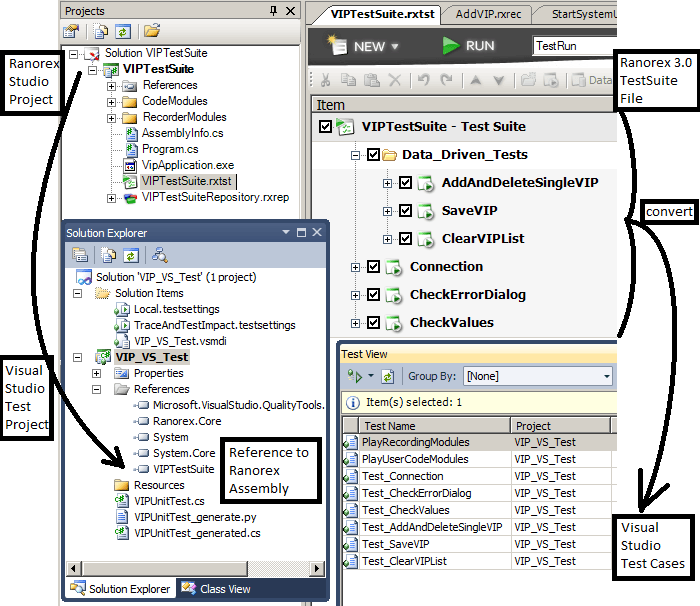Click the VIPTestSuiteRepository.rxrep file icon
The width and height of the screenshot is (700, 606).
(130, 198)
